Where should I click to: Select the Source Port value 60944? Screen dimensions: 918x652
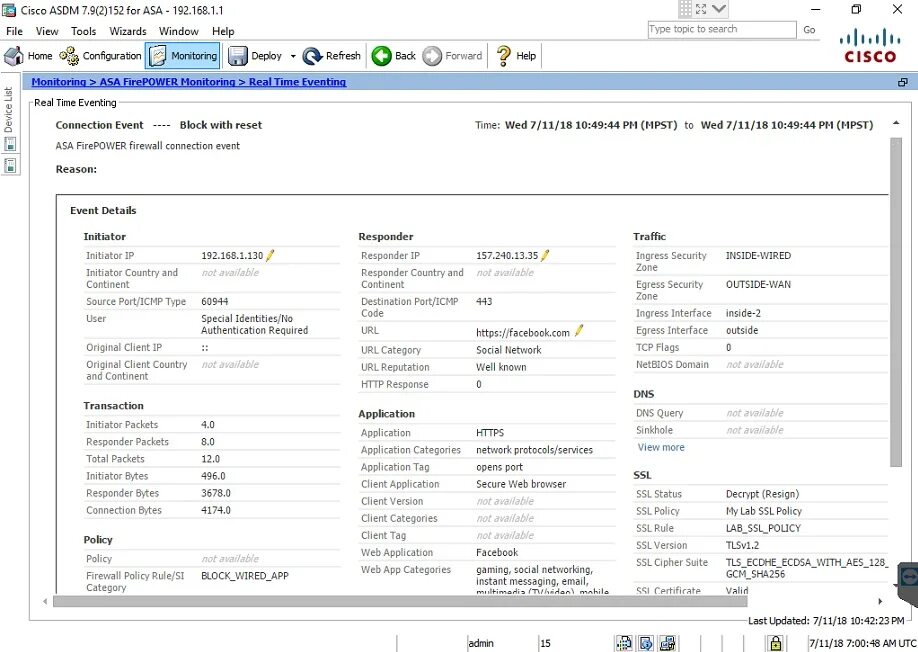click(x=214, y=301)
